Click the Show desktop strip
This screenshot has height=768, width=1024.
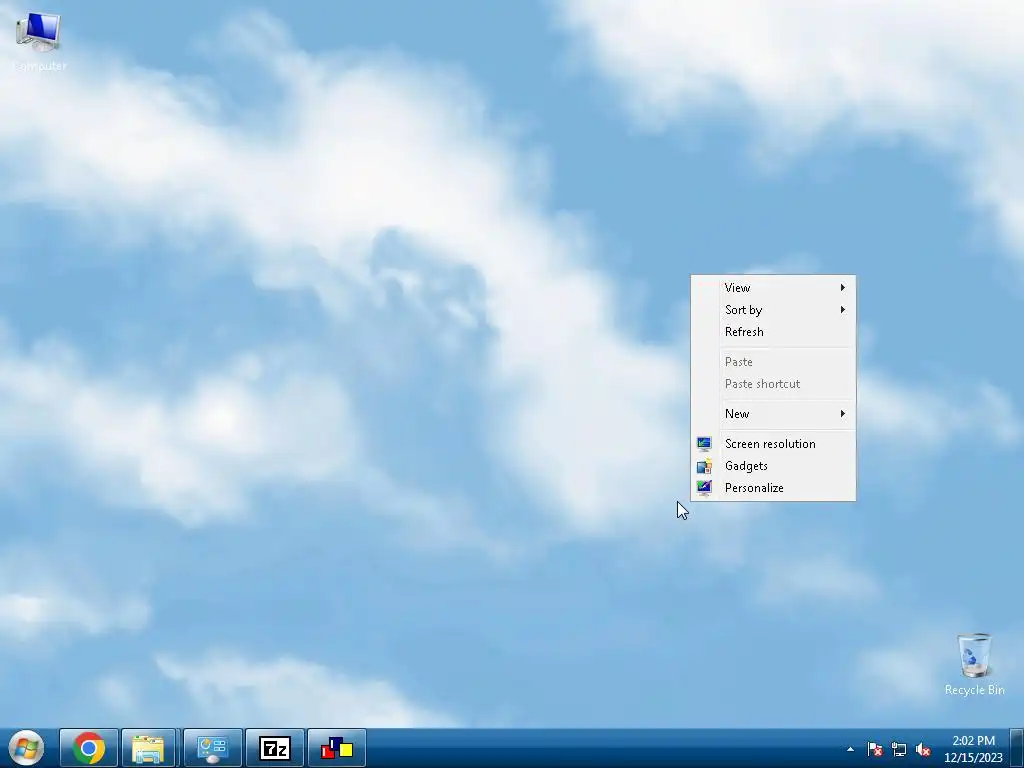click(1016, 748)
